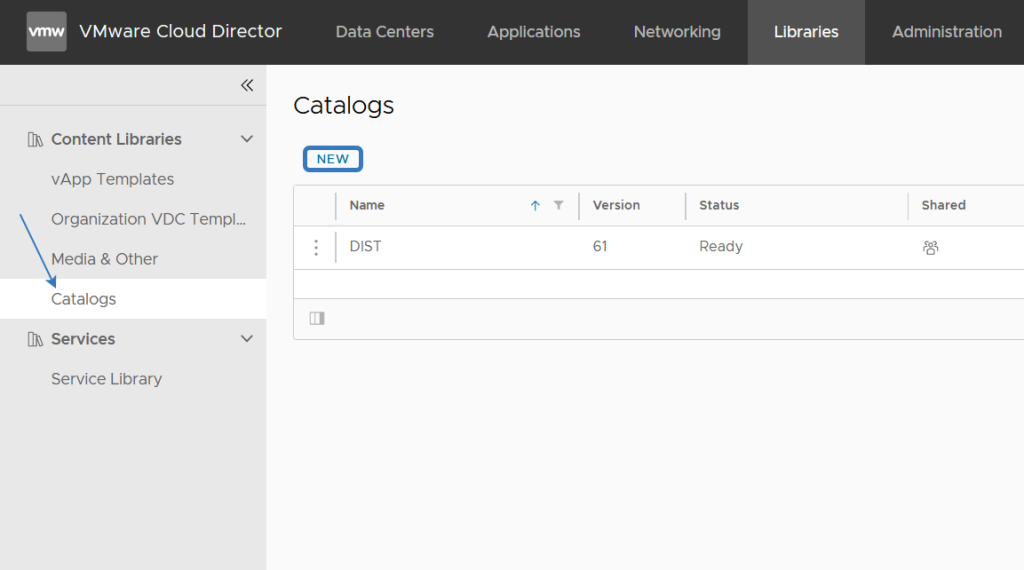The image size is (1024, 570).
Task: Click the Services heading
Action: [x=83, y=339]
